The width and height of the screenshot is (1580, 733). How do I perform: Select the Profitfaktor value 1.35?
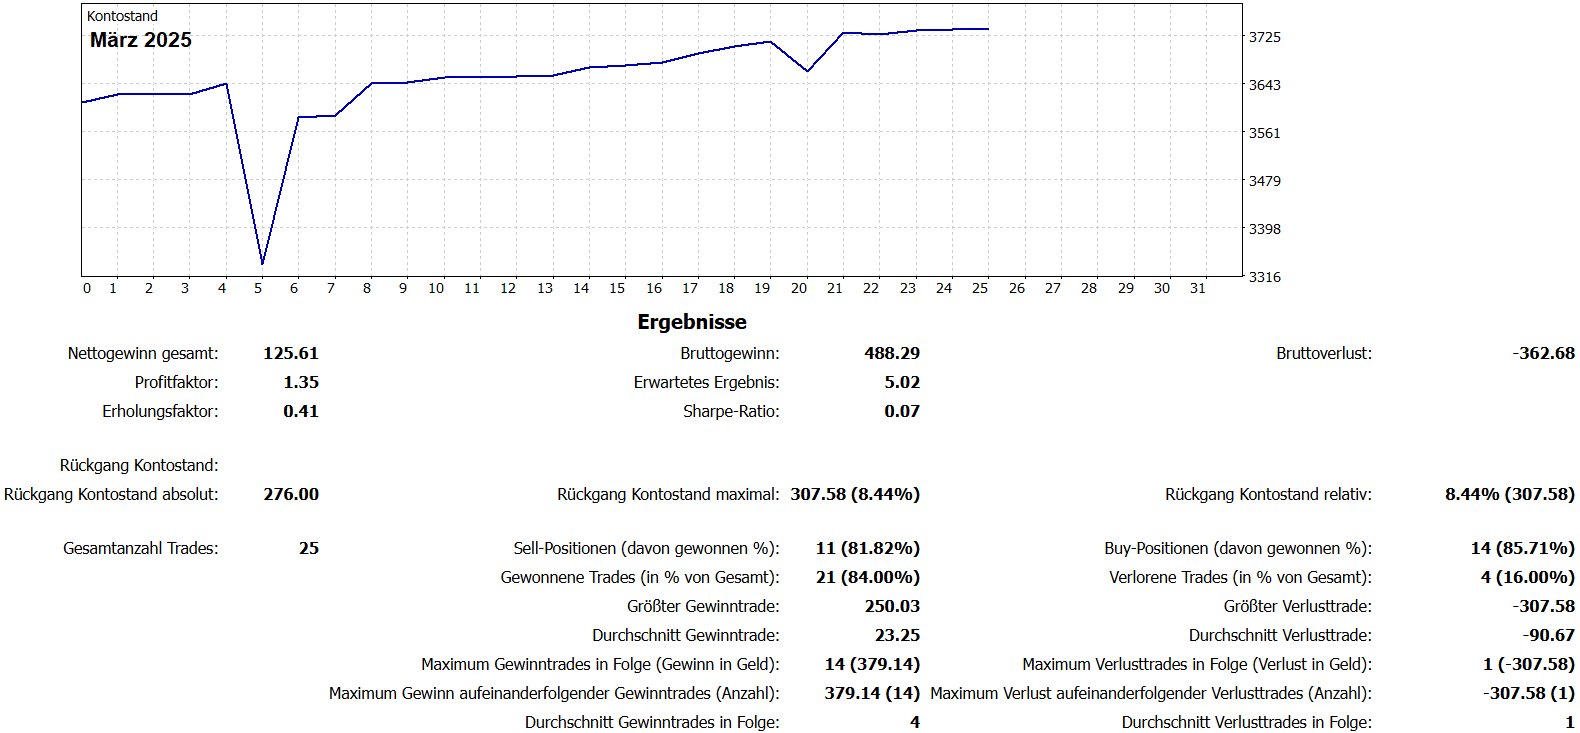pyautogui.click(x=301, y=382)
